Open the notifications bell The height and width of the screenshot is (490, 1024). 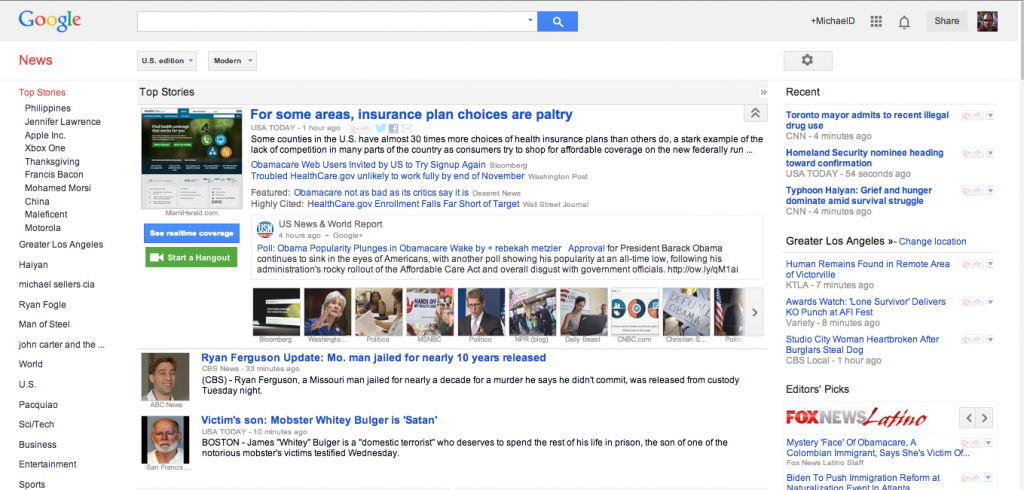pyautogui.click(x=904, y=21)
